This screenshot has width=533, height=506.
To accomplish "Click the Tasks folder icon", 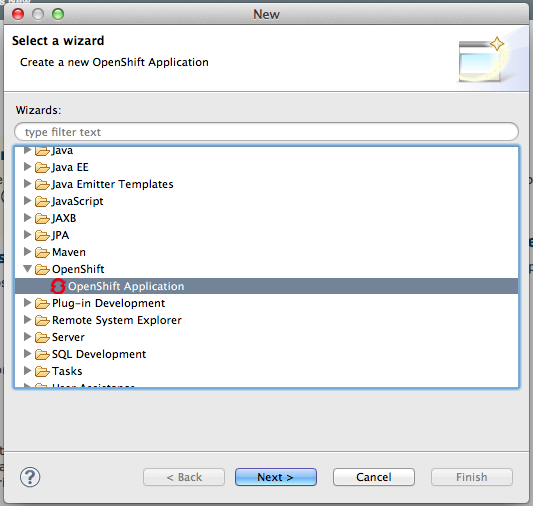I will 42,371.
